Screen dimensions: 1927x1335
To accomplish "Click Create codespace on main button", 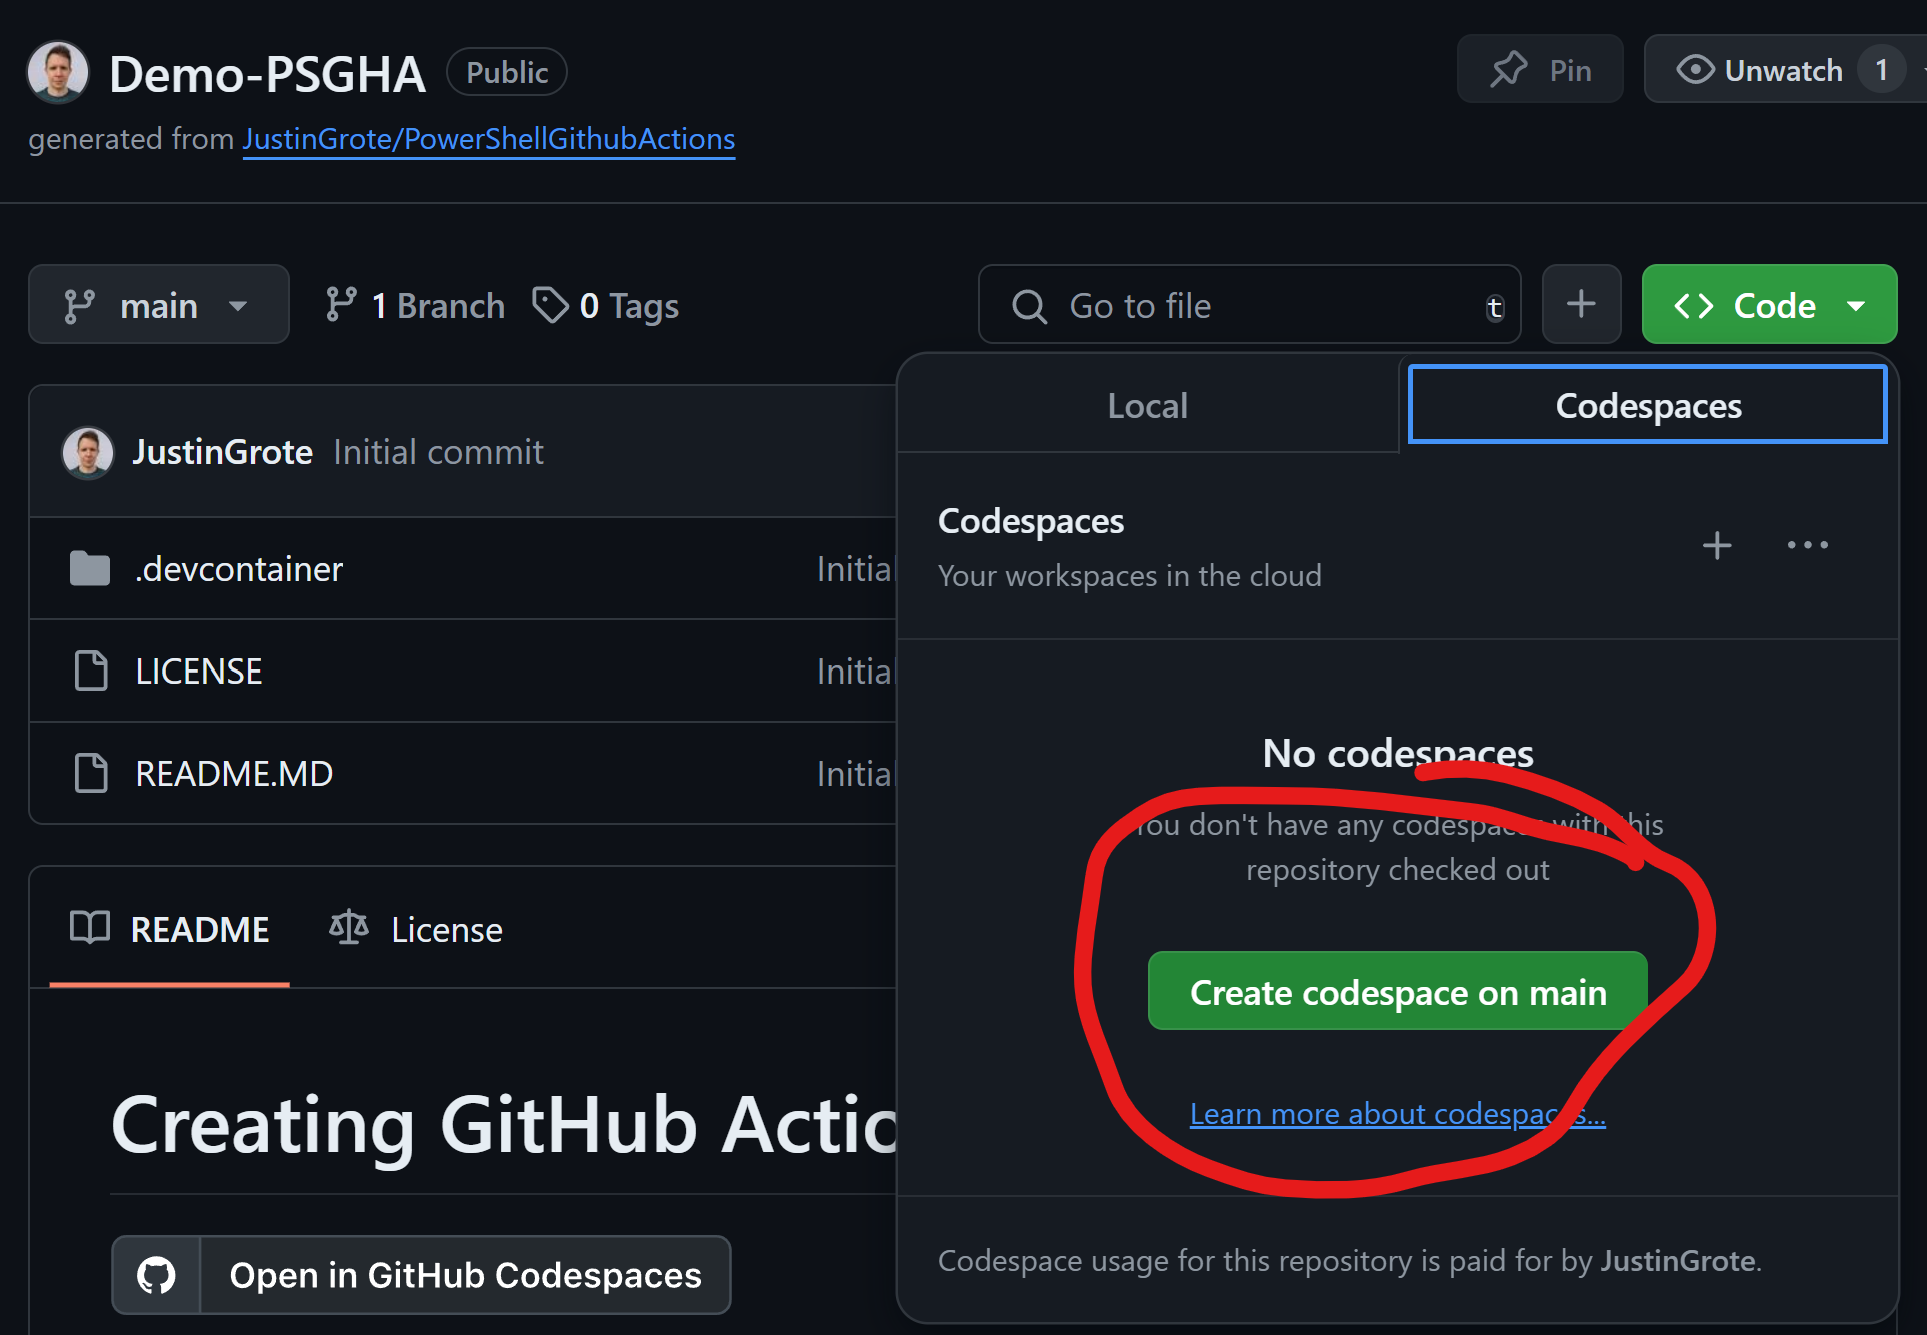I will tap(1397, 992).
